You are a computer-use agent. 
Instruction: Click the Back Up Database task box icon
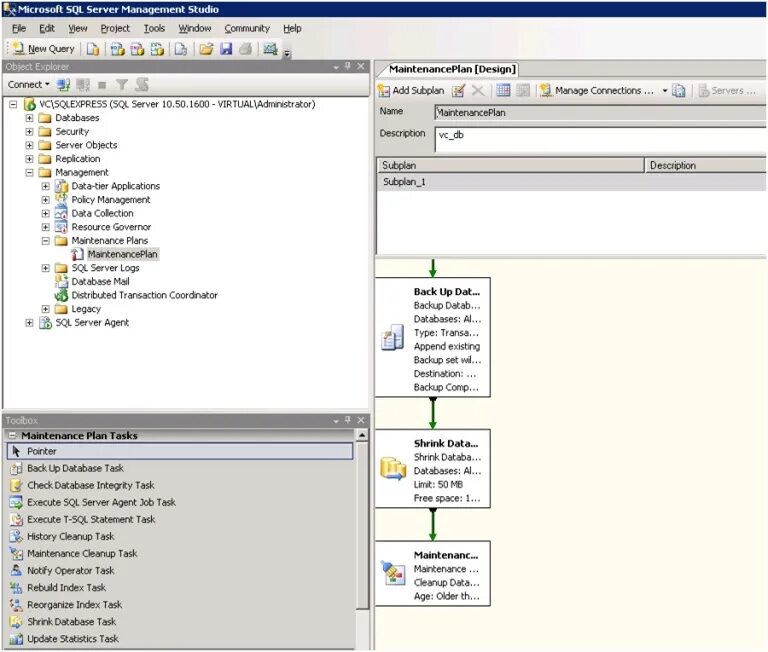pyautogui.click(x=392, y=338)
